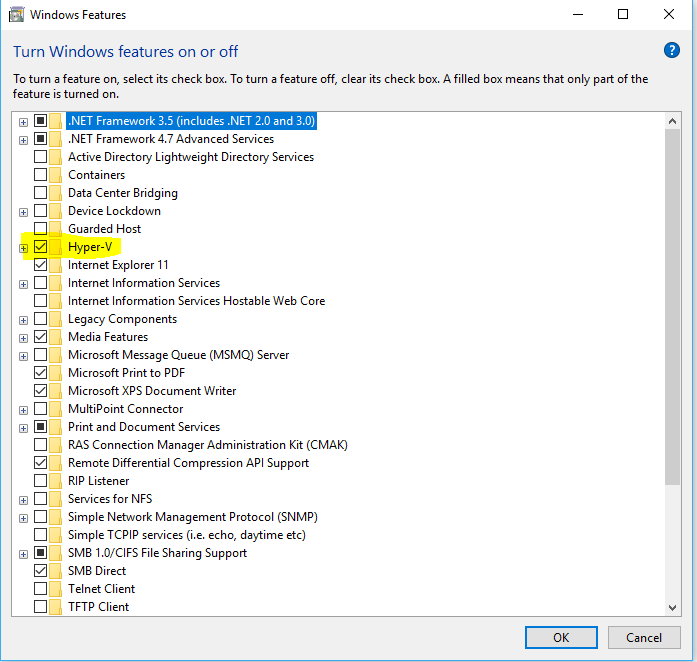Click the Legacy Components folder icon
The image size is (697, 662).
click(x=56, y=319)
